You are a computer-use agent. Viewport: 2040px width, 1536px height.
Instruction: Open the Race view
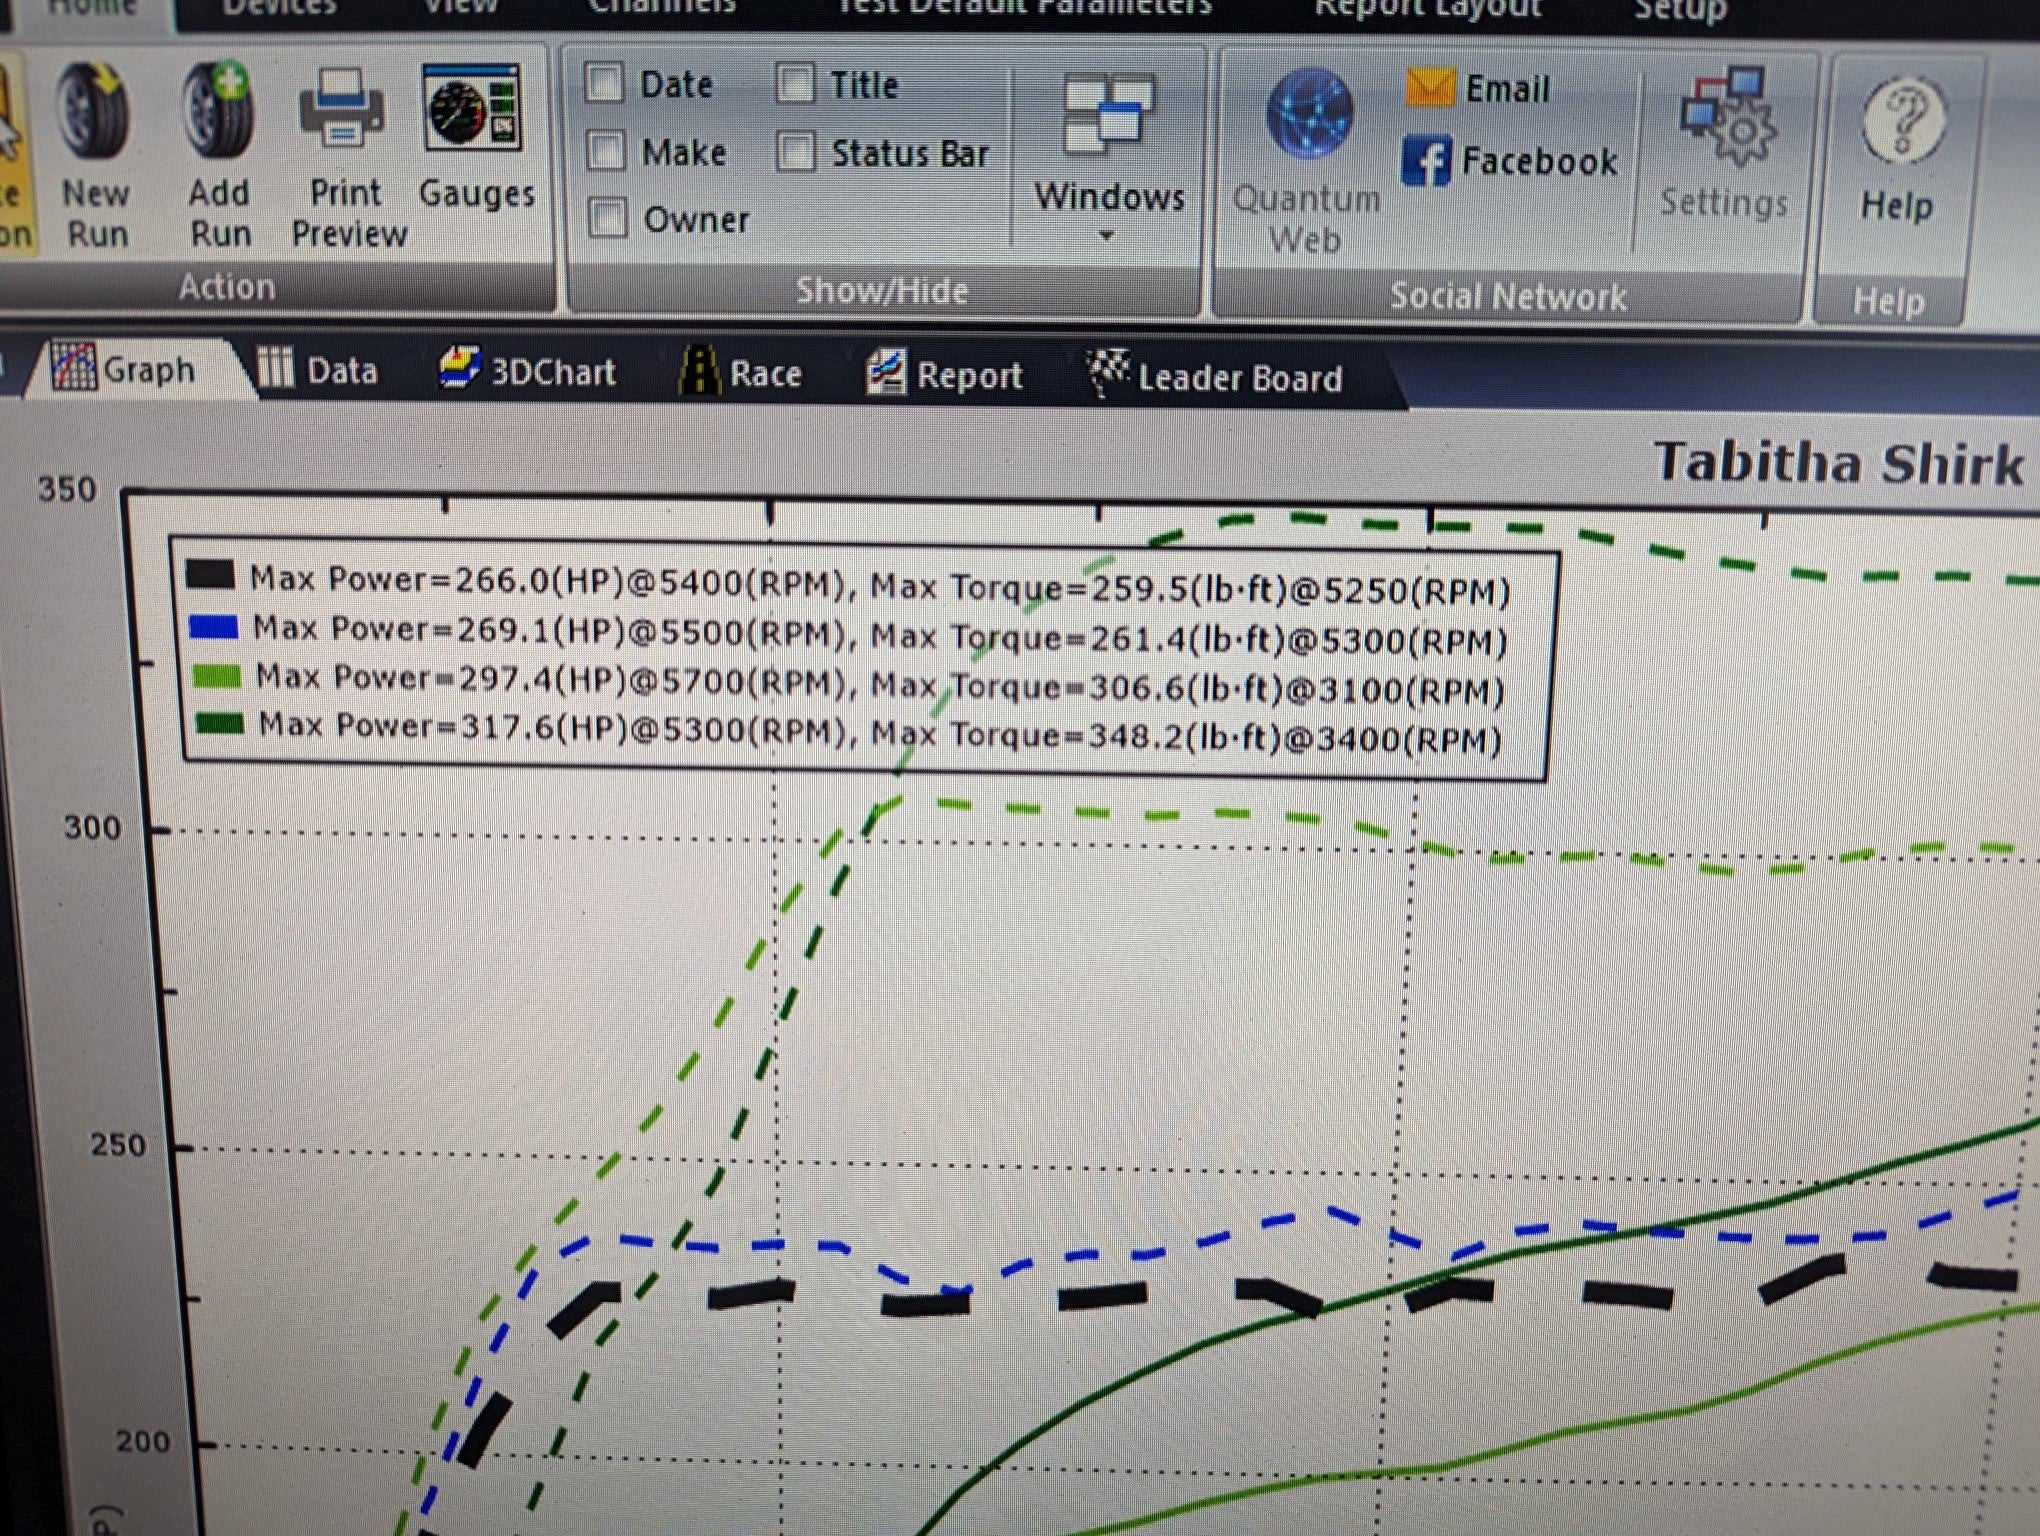747,374
